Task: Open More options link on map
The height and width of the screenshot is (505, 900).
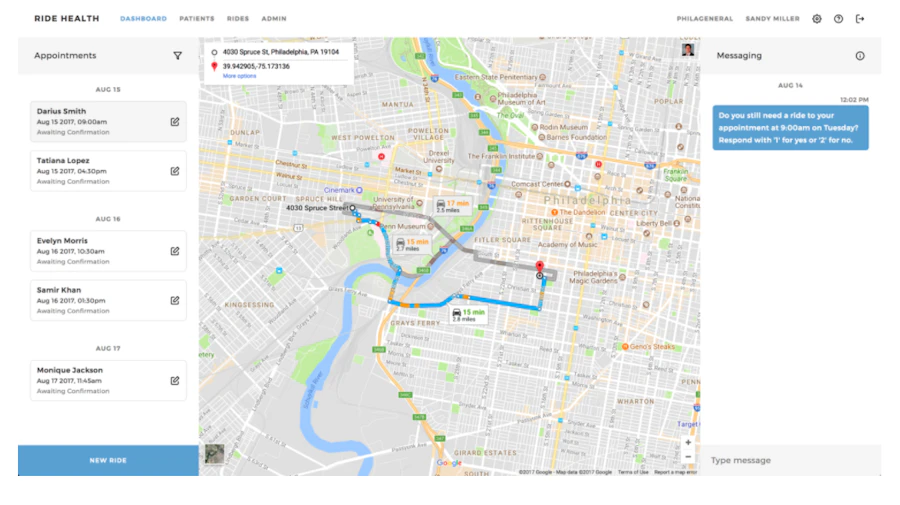Action: [239, 76]
